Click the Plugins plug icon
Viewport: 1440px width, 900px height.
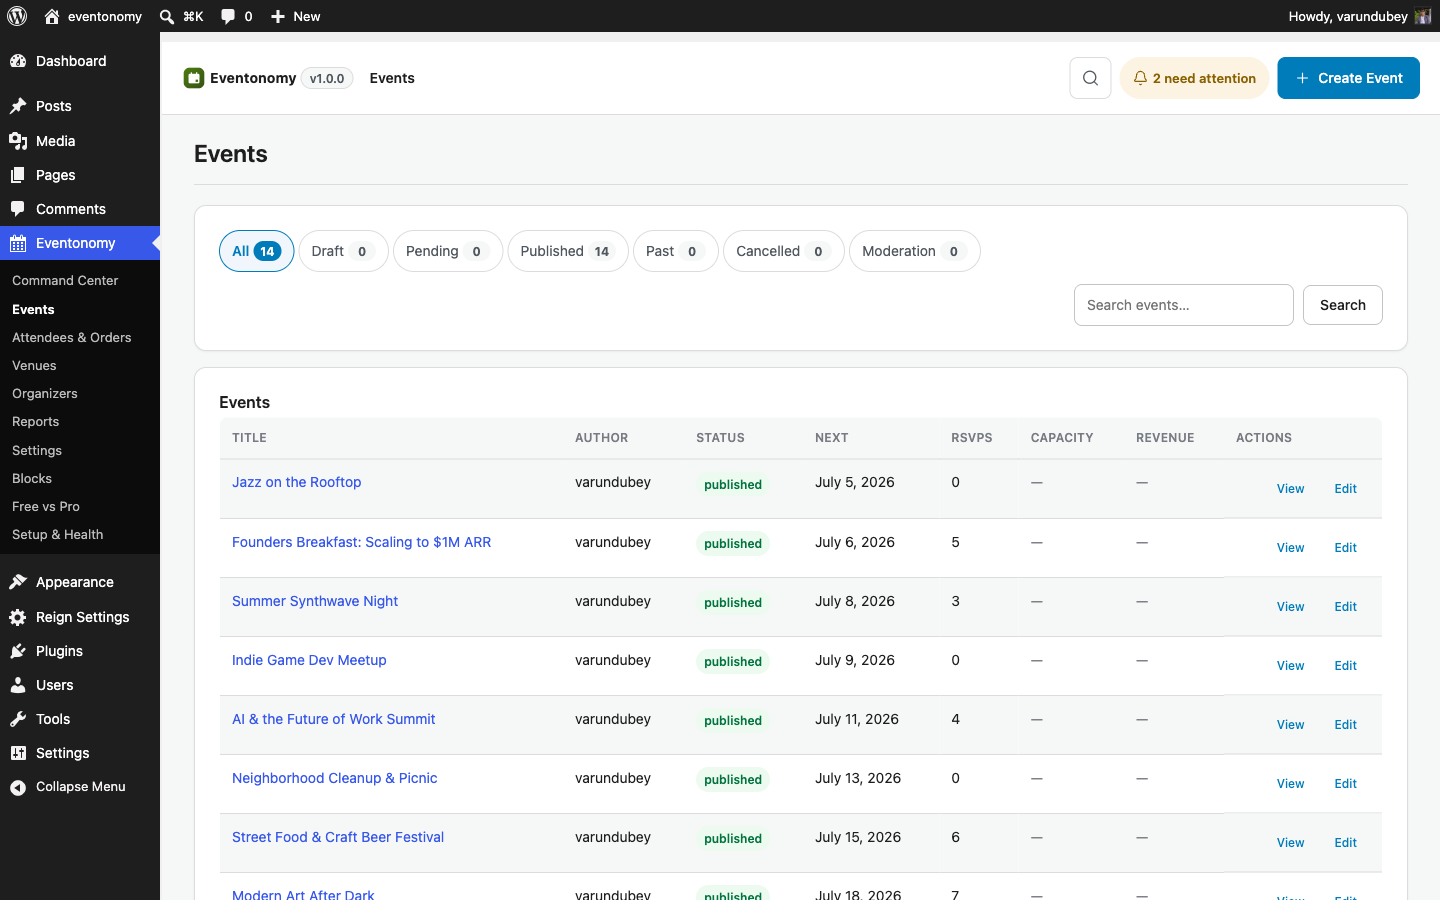[18, 651]
